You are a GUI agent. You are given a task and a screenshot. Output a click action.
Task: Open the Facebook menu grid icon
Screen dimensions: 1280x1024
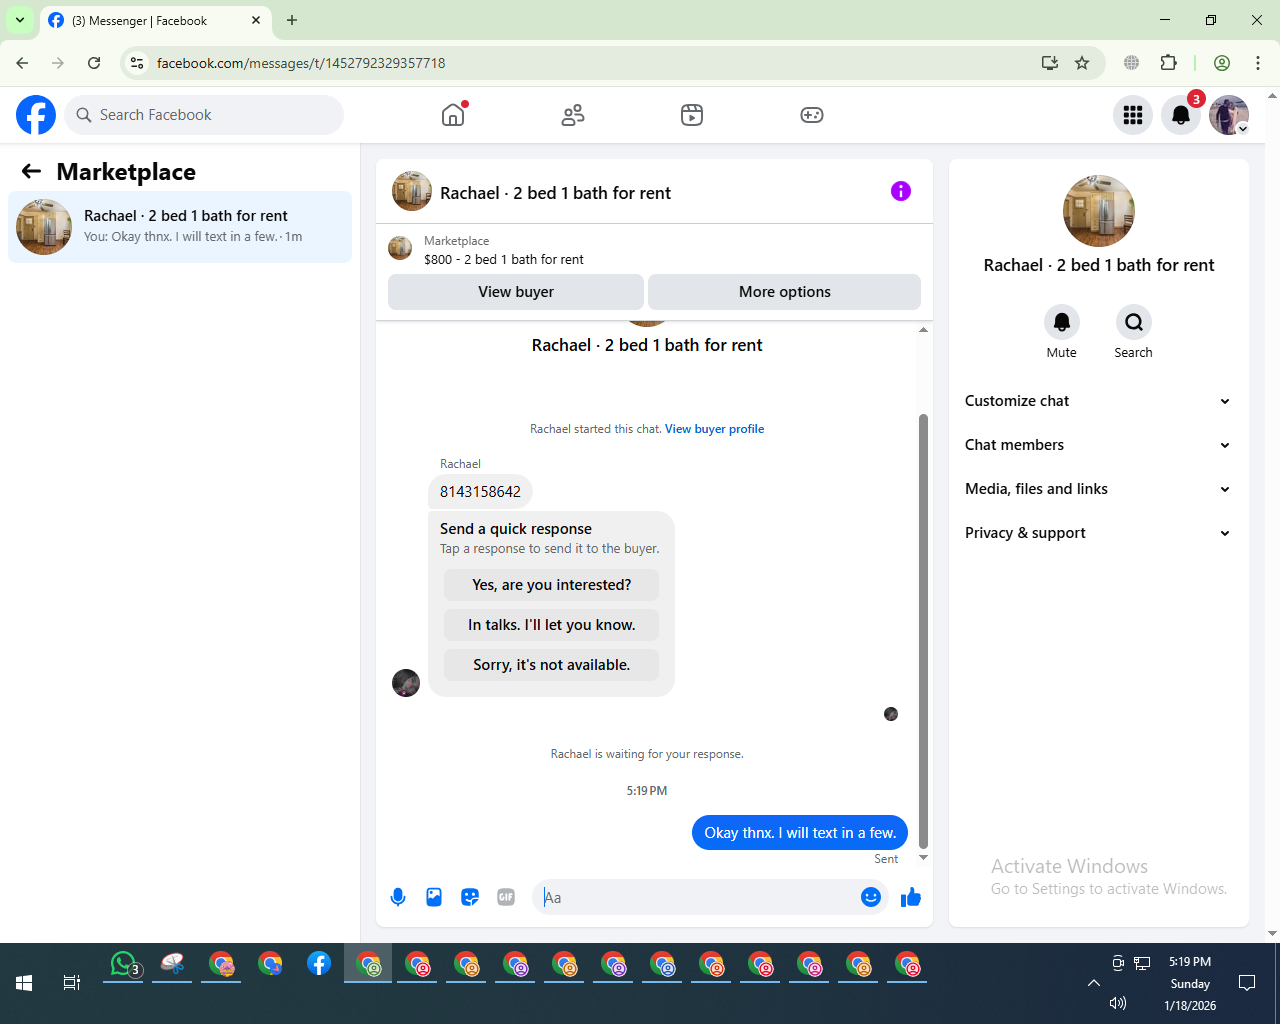(x=1133, y=115)
